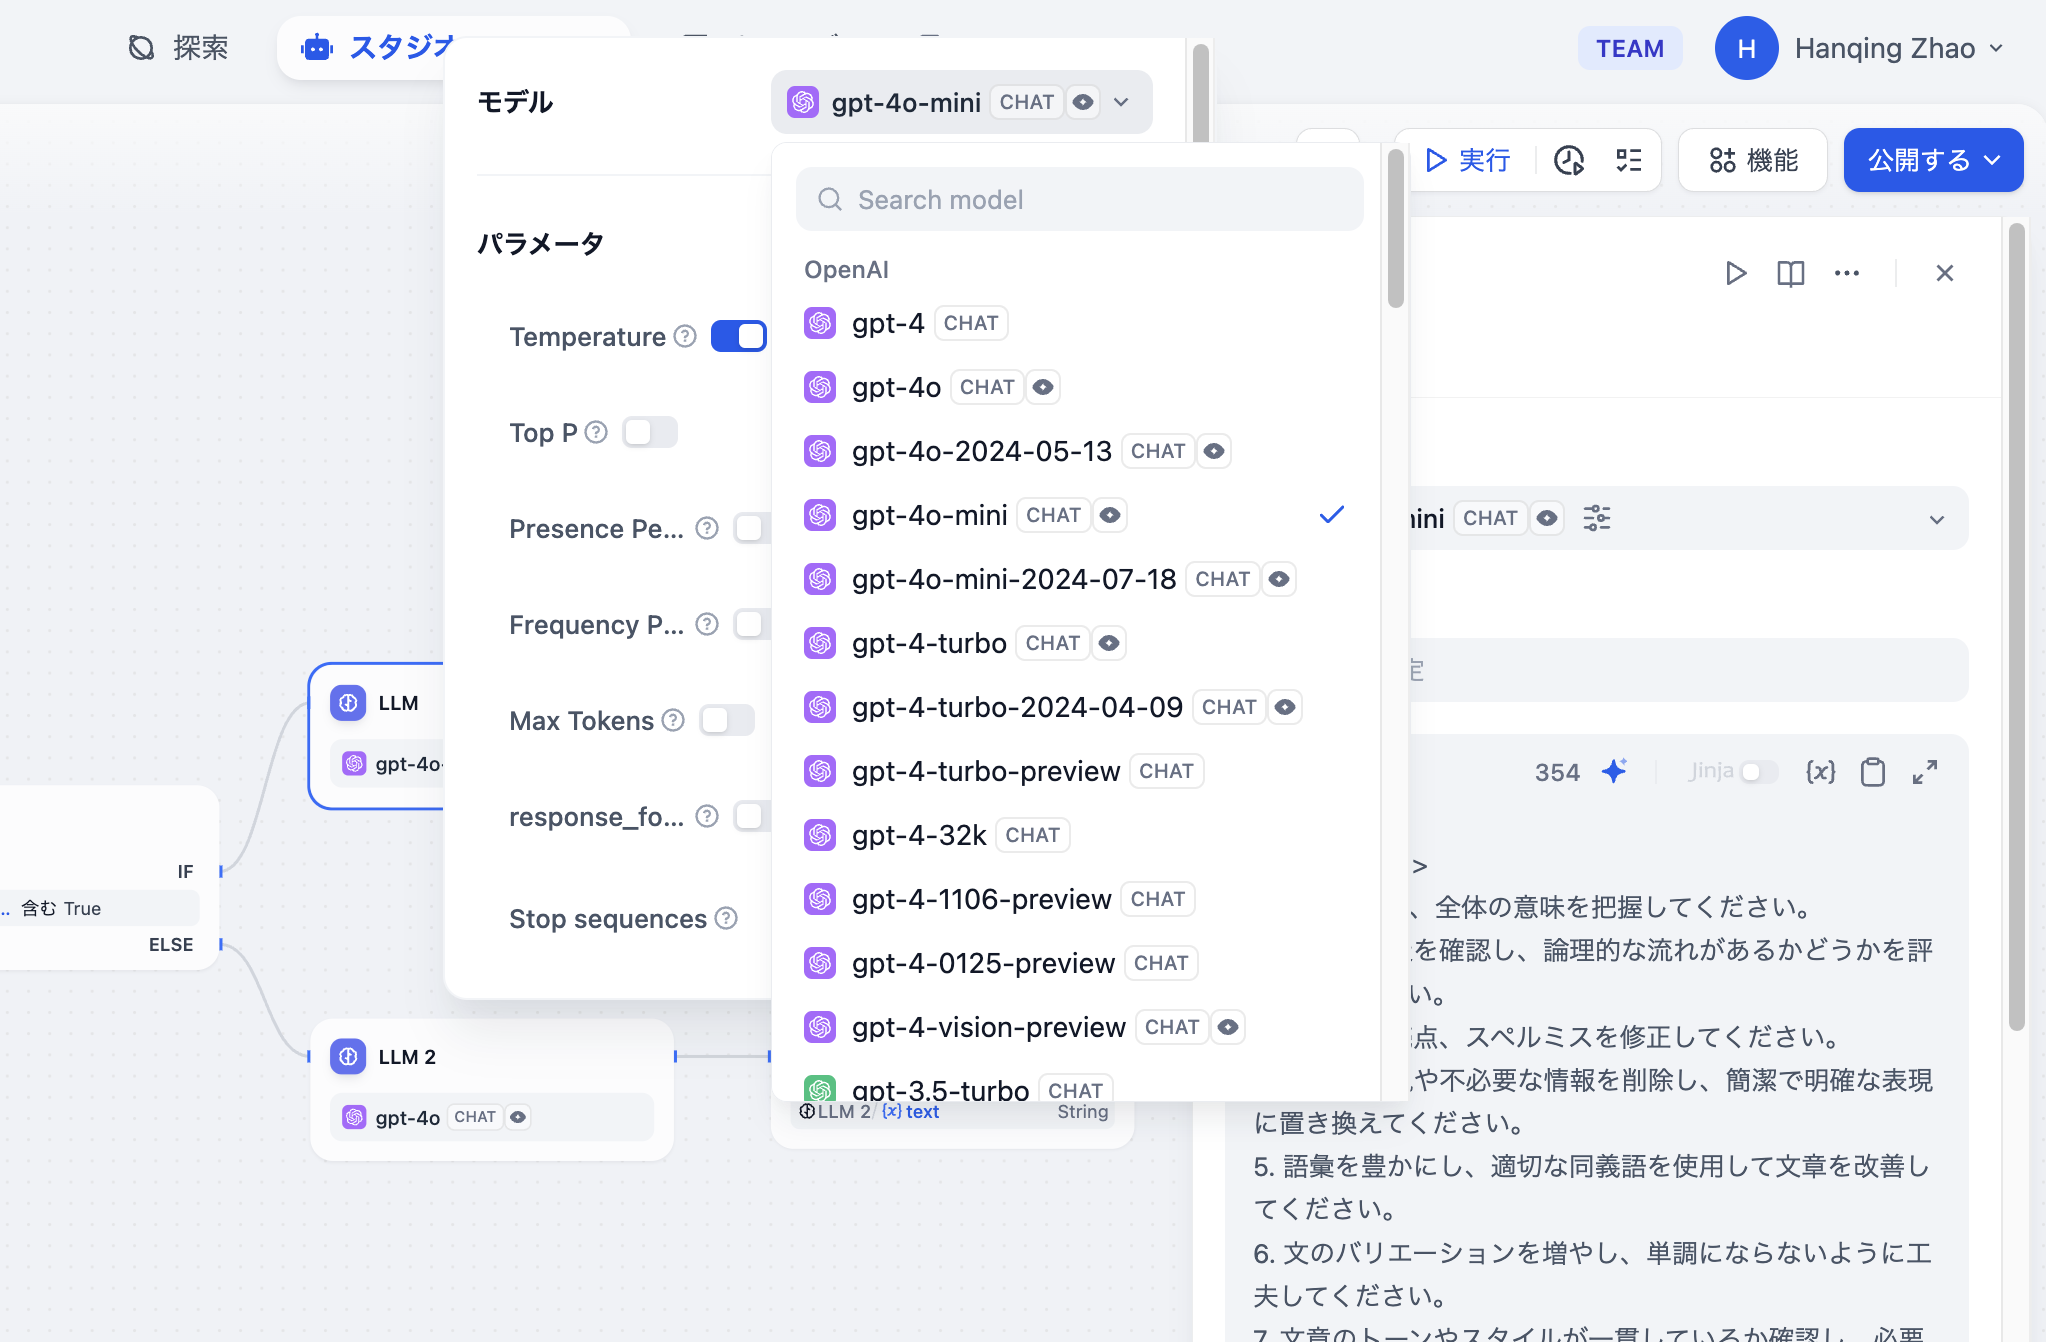Click the ELSE branch label
The height and width of the screenshot is (1342, 2046).
[171, 945]
